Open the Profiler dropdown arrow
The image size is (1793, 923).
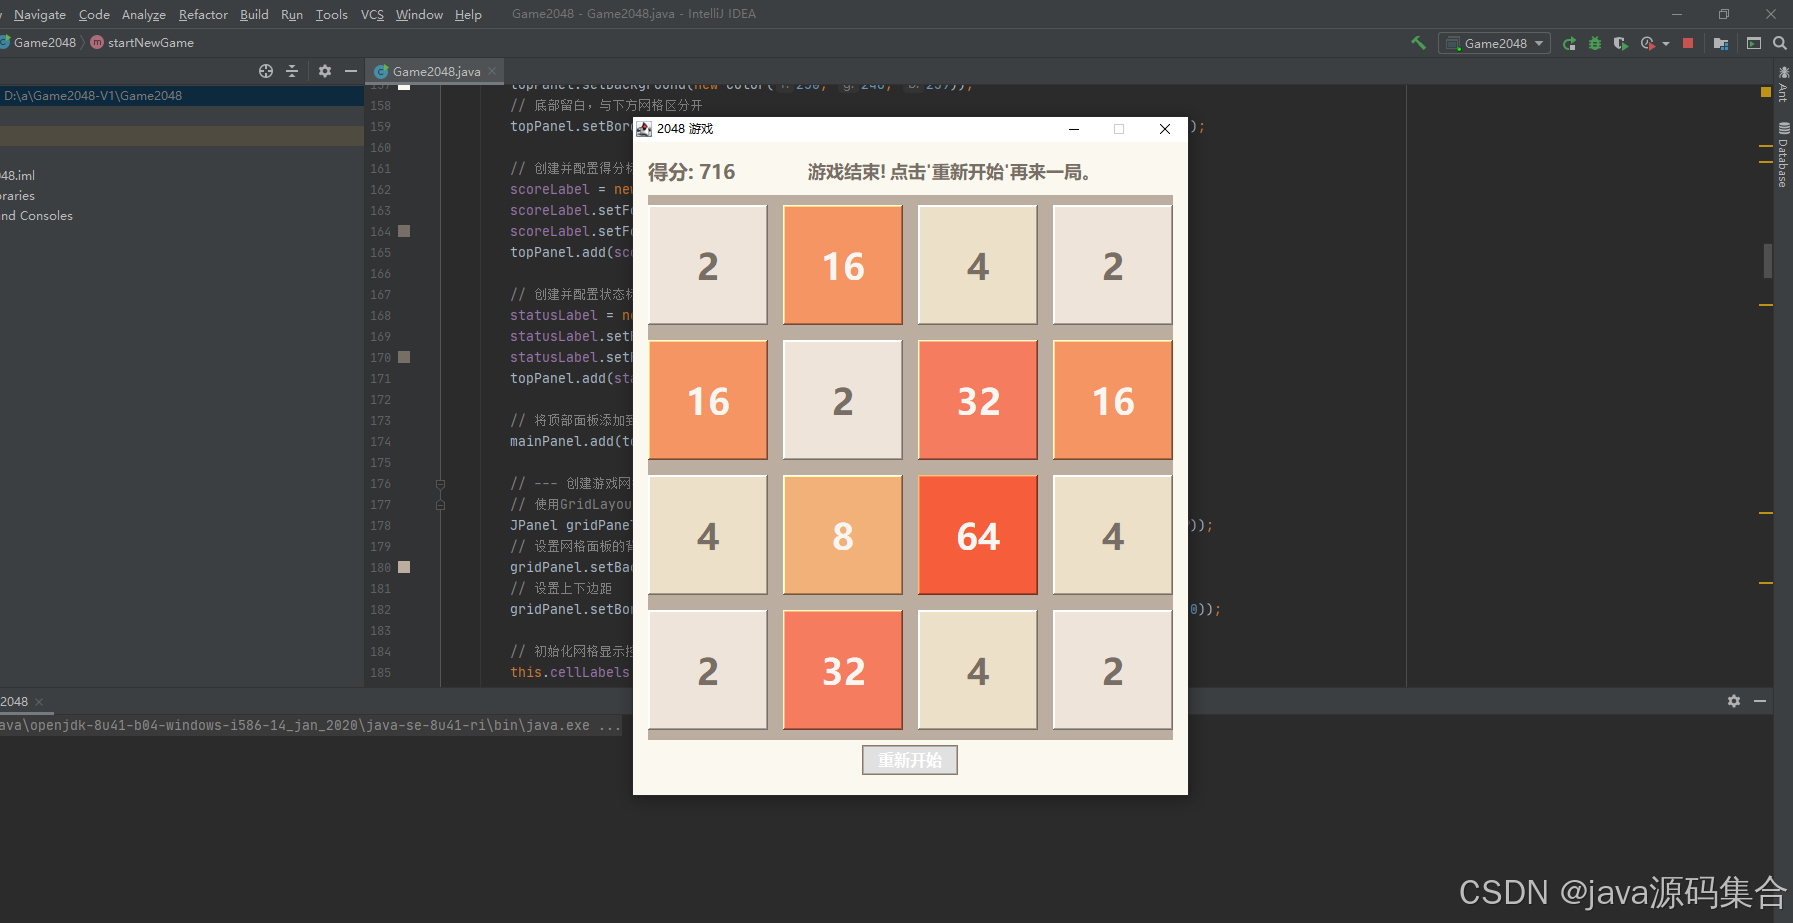pos(1665,43)
